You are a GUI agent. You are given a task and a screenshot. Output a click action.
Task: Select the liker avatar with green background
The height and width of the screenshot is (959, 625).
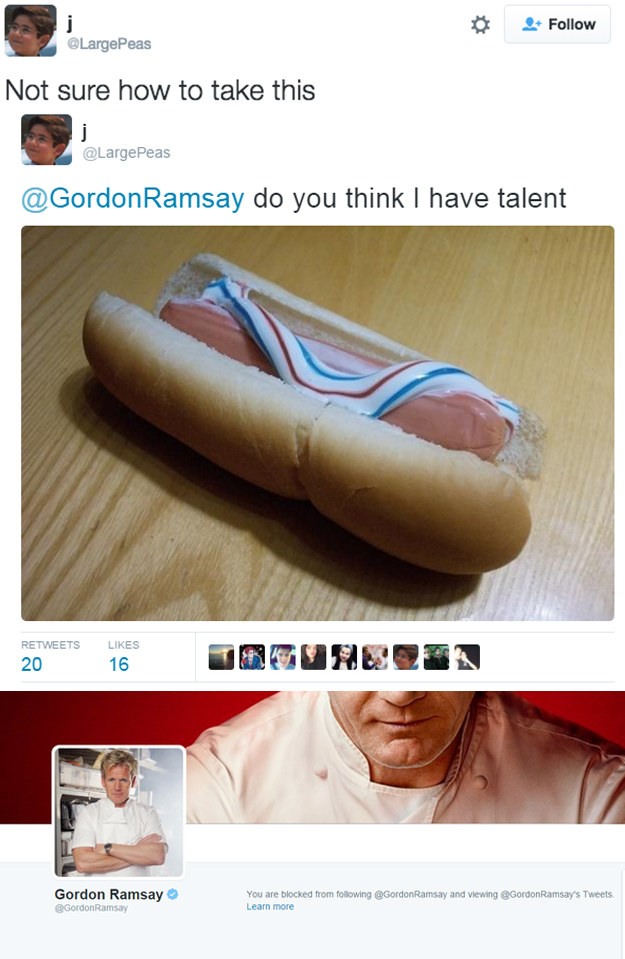437,657
